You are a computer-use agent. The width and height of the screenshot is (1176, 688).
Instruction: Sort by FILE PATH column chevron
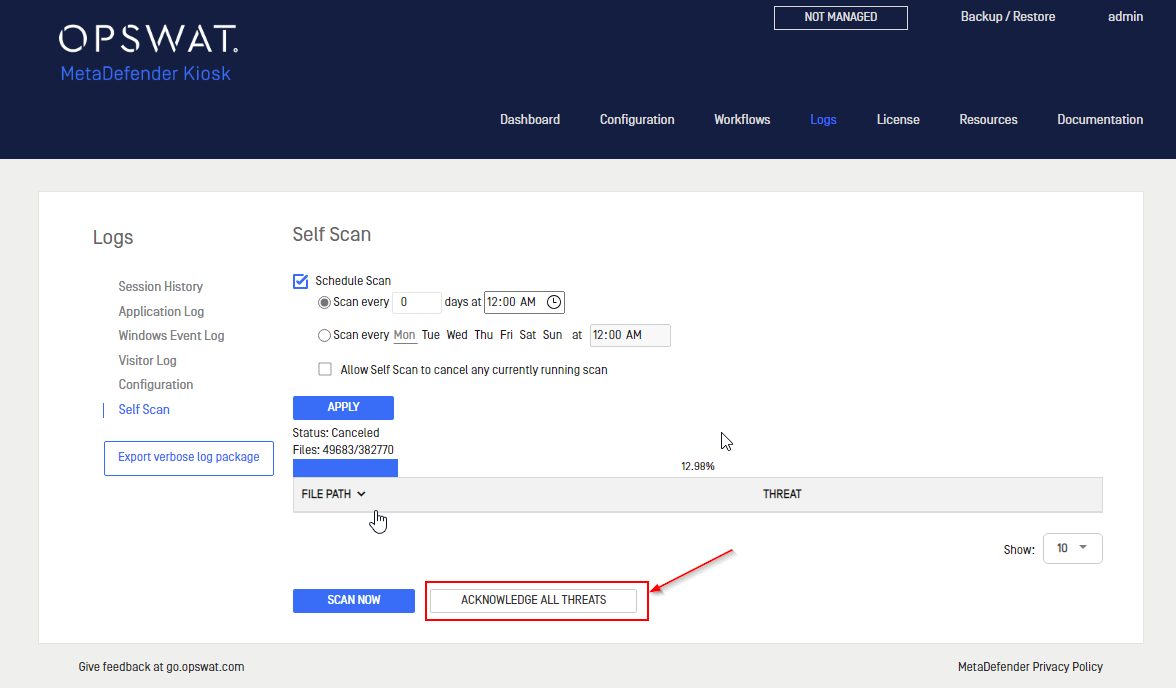click(362, 494)
